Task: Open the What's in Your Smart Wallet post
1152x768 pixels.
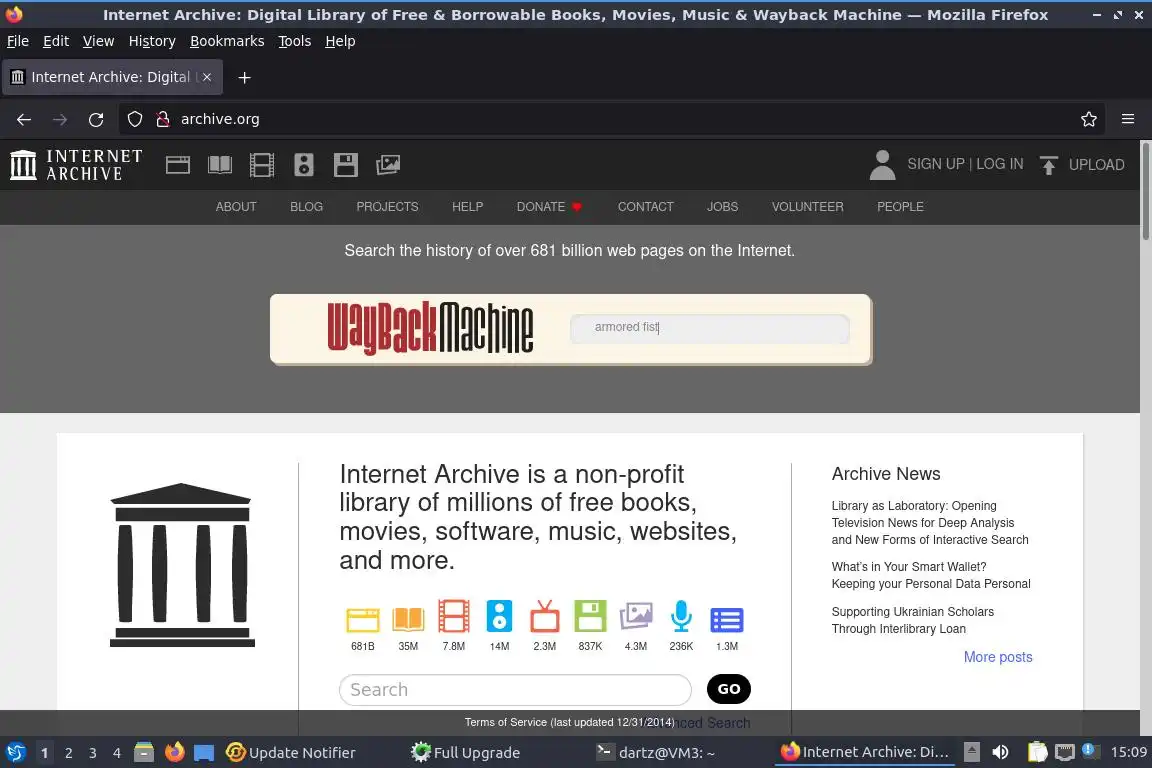Action: coord(931,575)
